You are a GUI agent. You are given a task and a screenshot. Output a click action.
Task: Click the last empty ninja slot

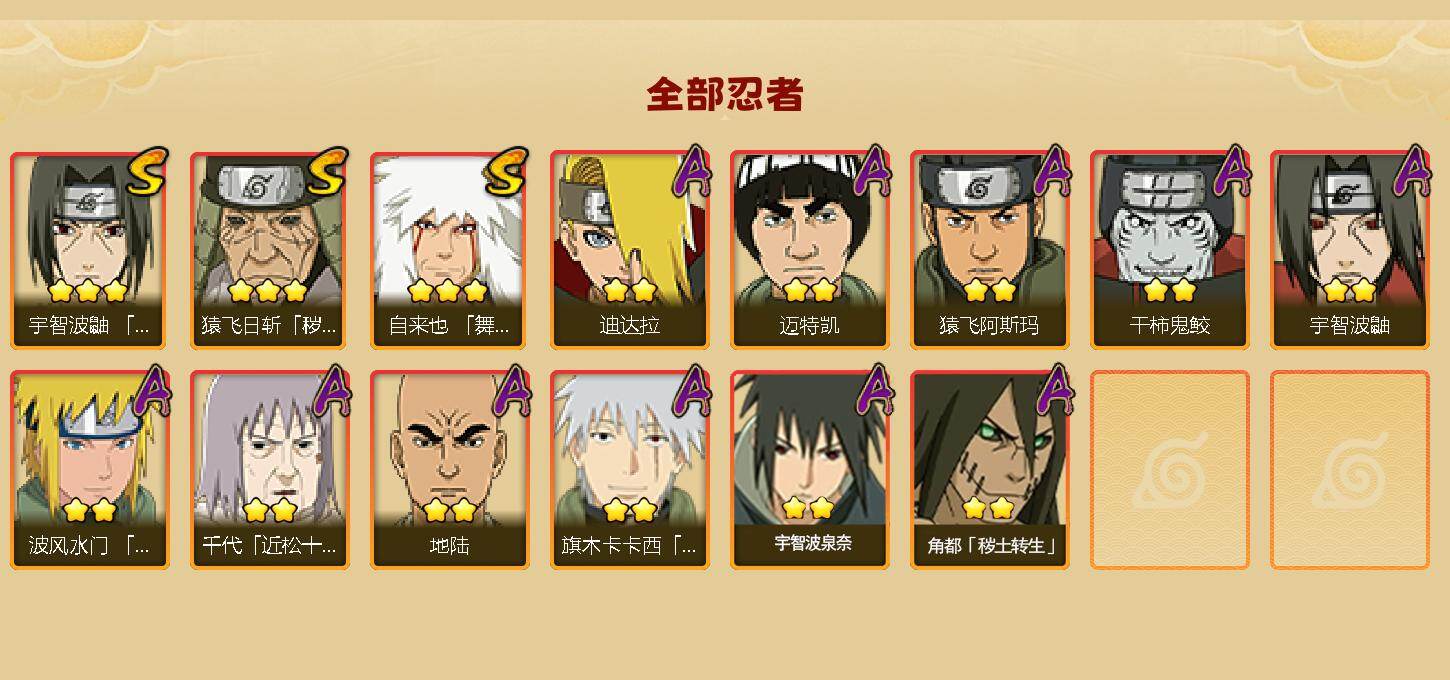pos(1350,470)
